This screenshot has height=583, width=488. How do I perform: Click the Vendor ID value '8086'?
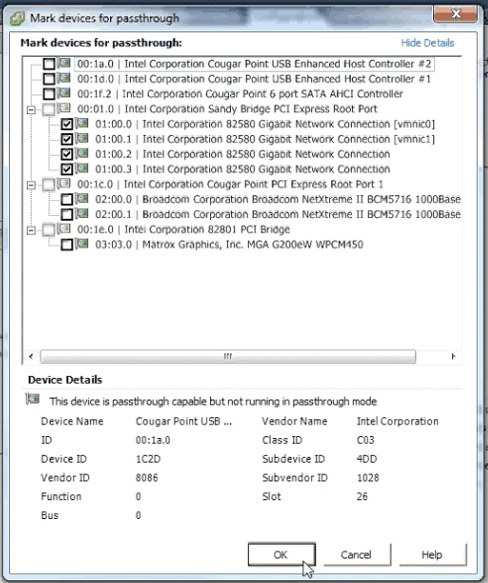coord(147,477)
